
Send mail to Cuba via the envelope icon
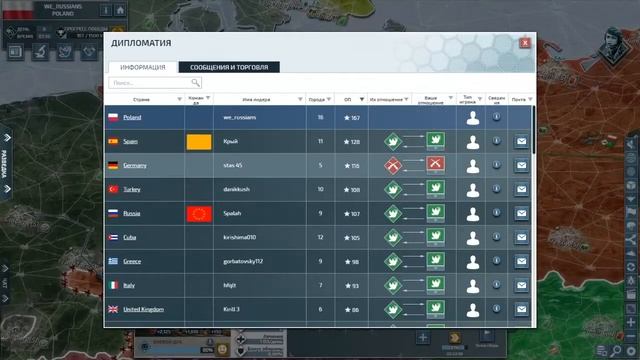(521, 237)
